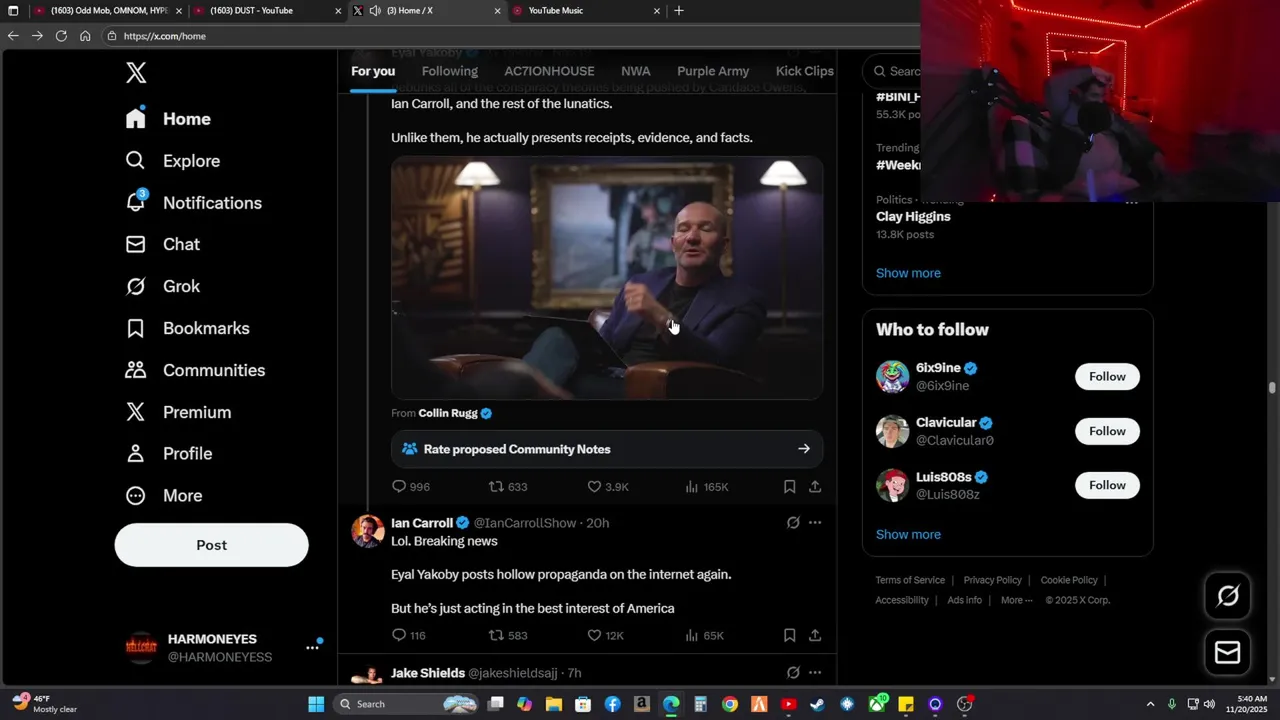Show more accounts to follow
The height and width of the screenshot is (720, 1280).
(908, 535)
